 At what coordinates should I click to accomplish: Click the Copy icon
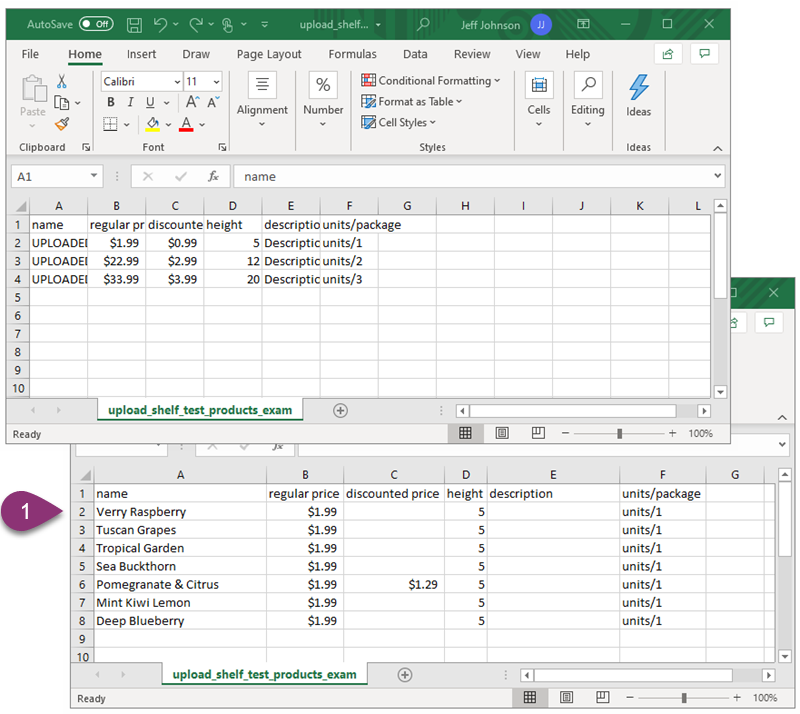pyautogui.click(x=62, y=103)
